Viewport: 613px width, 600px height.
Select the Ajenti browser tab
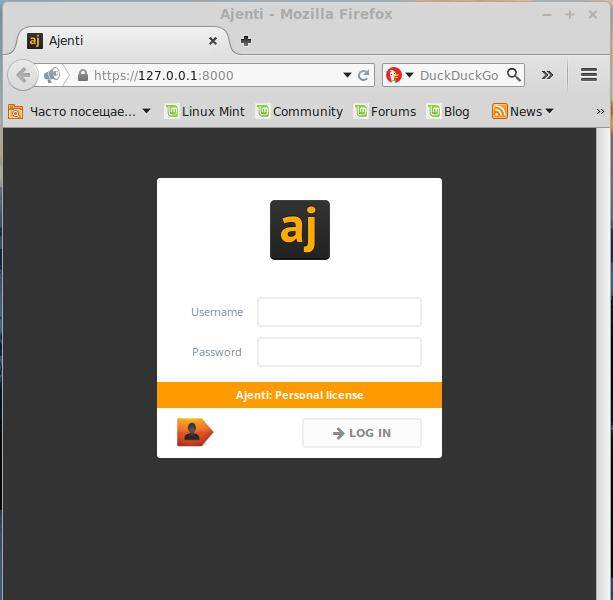tap(122, 41)
